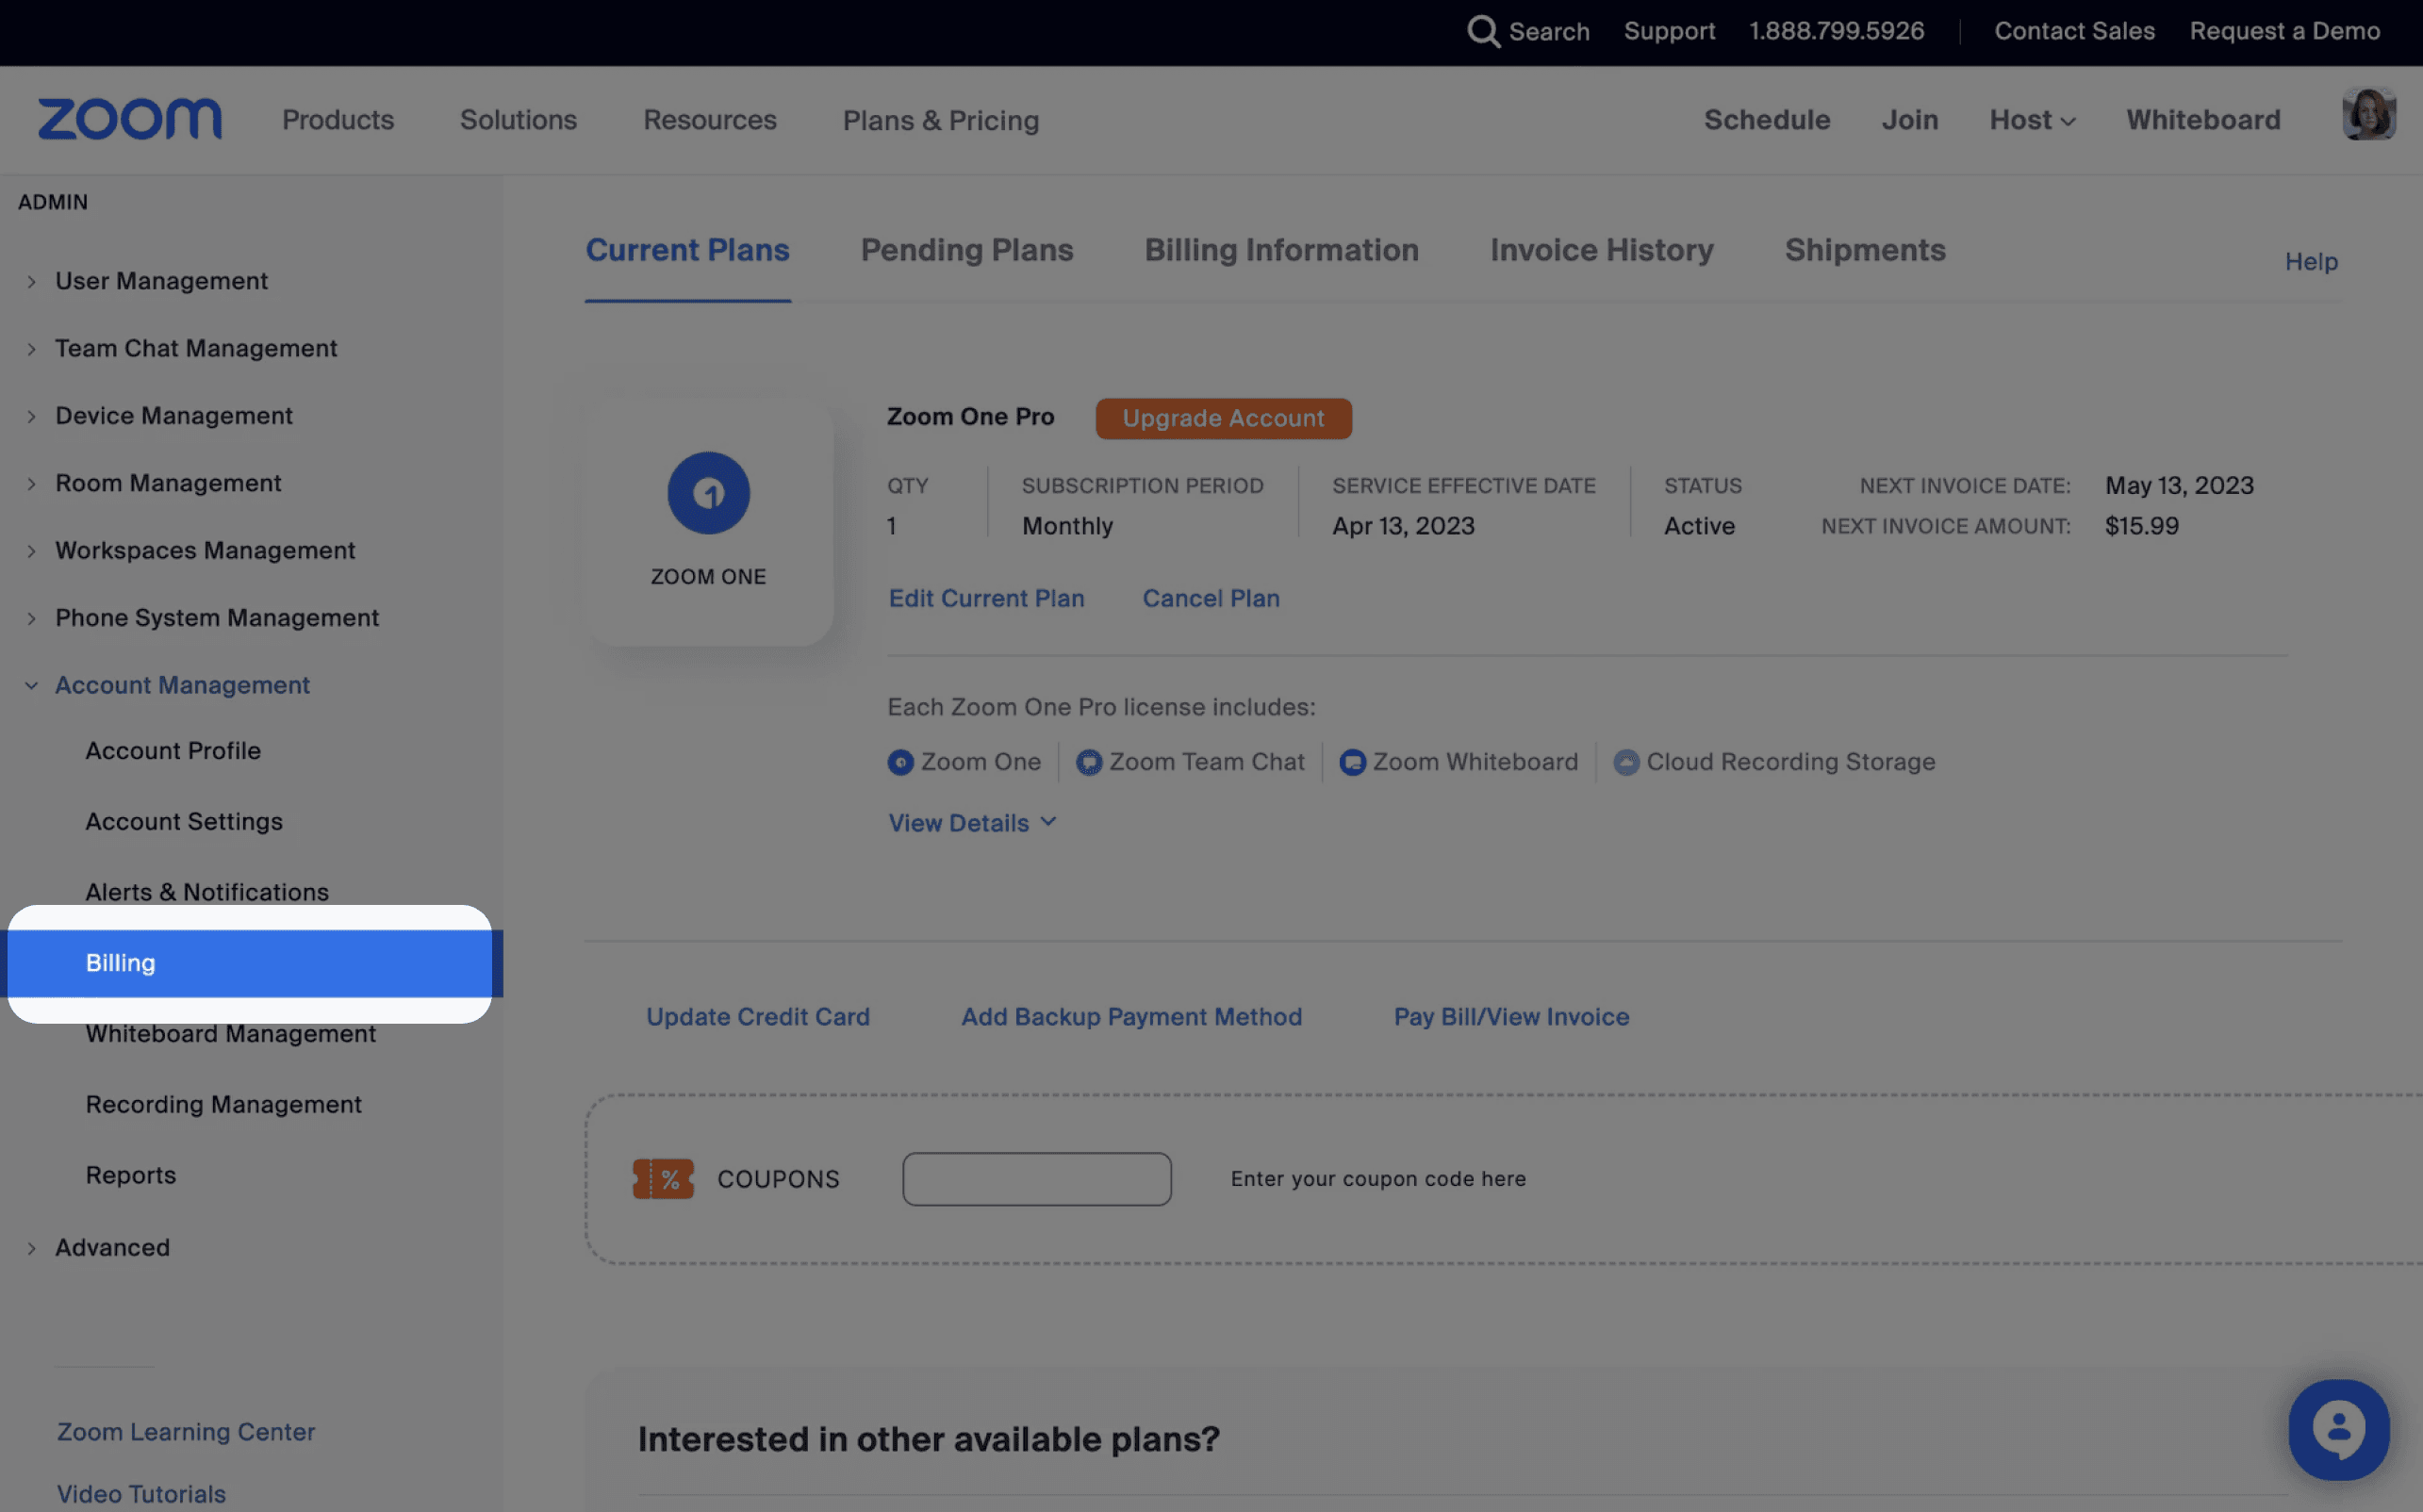Screen dimensions: 2423x1512
Task: Expand View Details for the plan
Action: [971, 823]
